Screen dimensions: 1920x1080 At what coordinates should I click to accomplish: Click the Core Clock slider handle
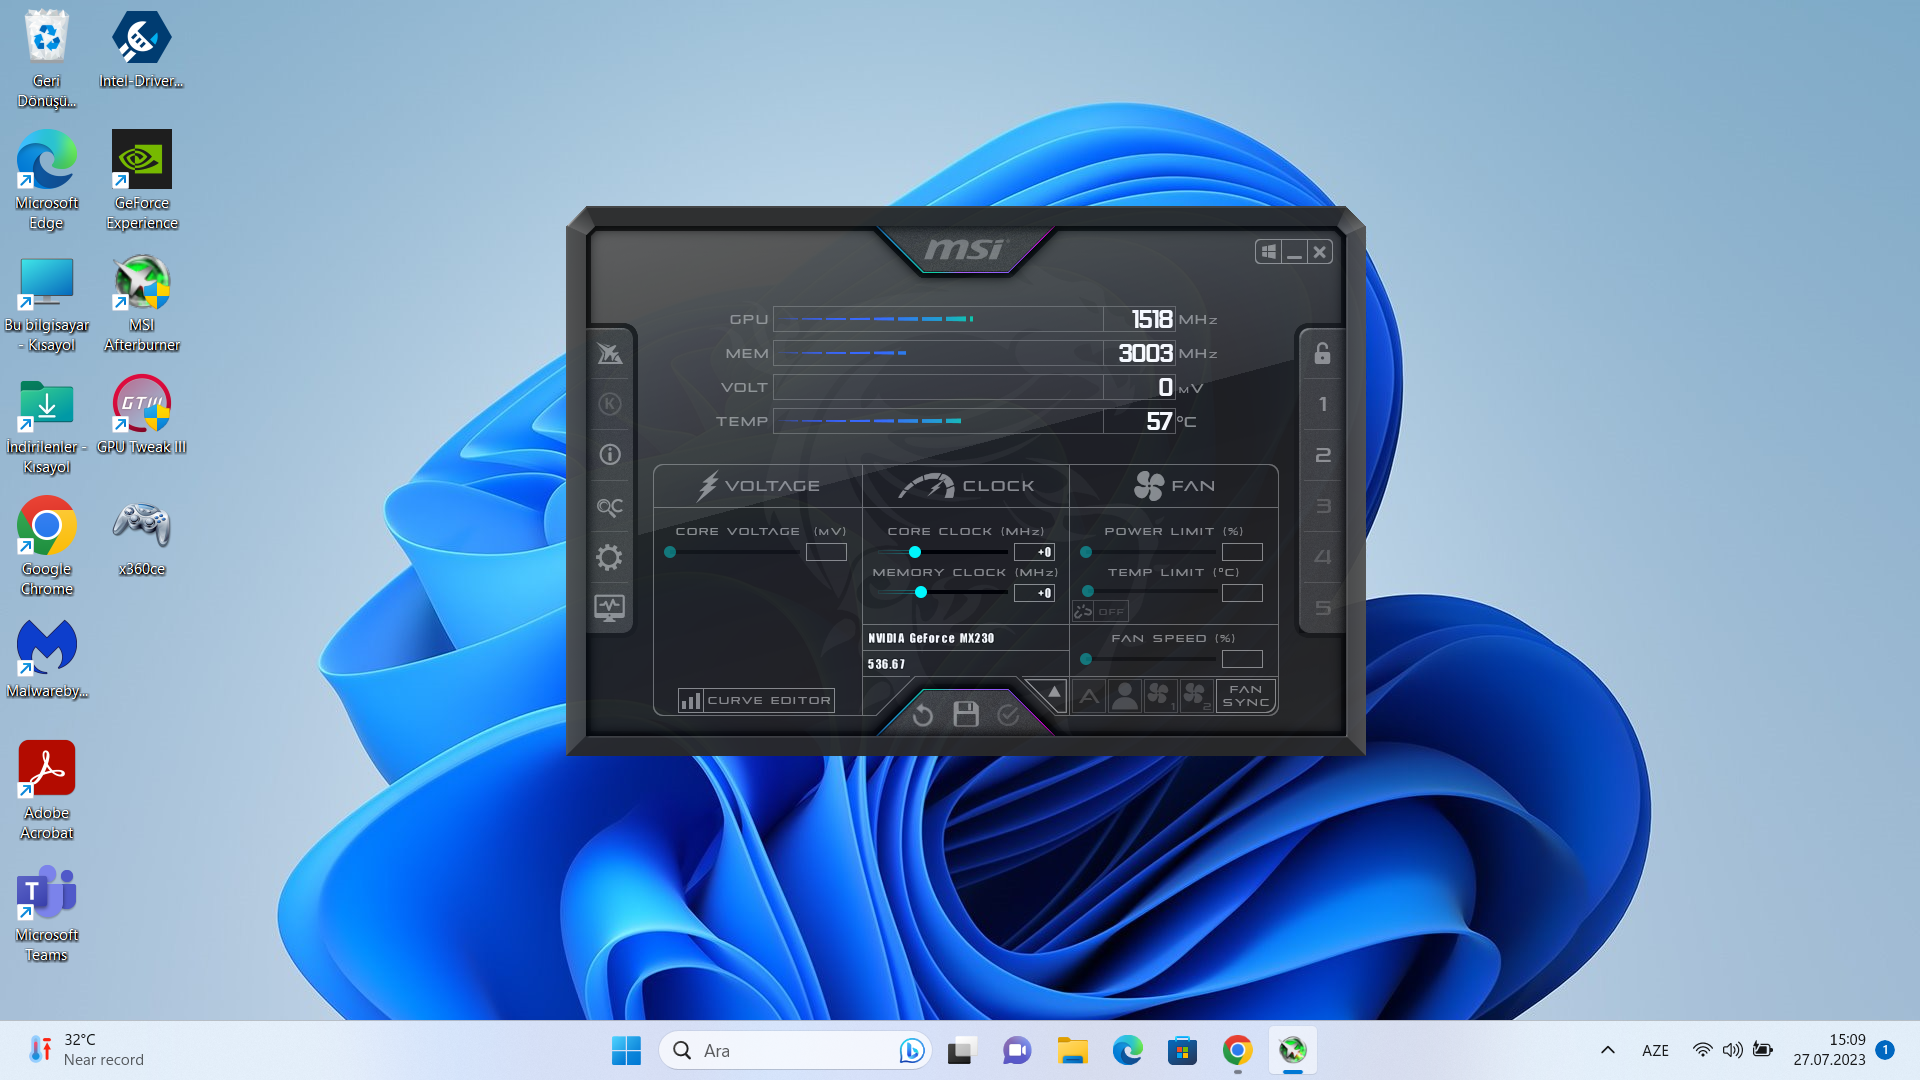tap(914, 552)
